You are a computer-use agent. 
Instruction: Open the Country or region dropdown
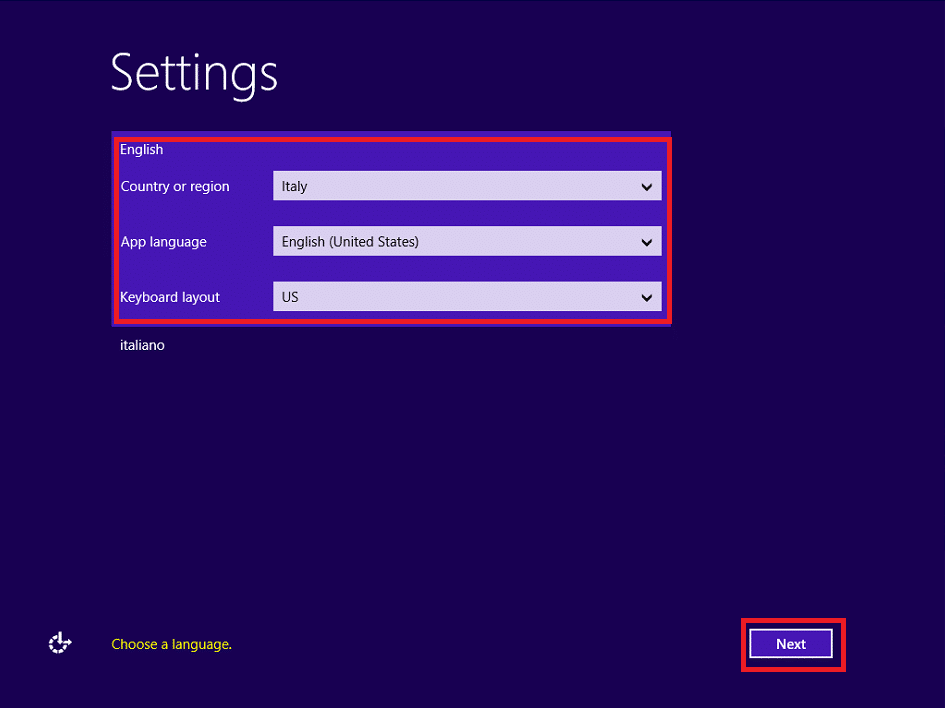[x=467, y=186]
